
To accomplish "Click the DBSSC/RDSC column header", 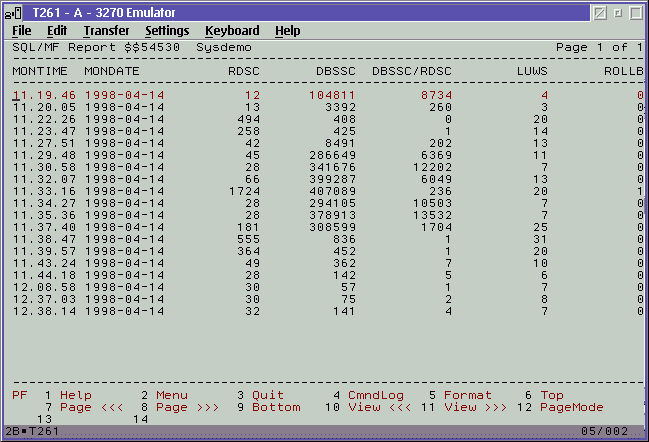I will click(412, 71).
